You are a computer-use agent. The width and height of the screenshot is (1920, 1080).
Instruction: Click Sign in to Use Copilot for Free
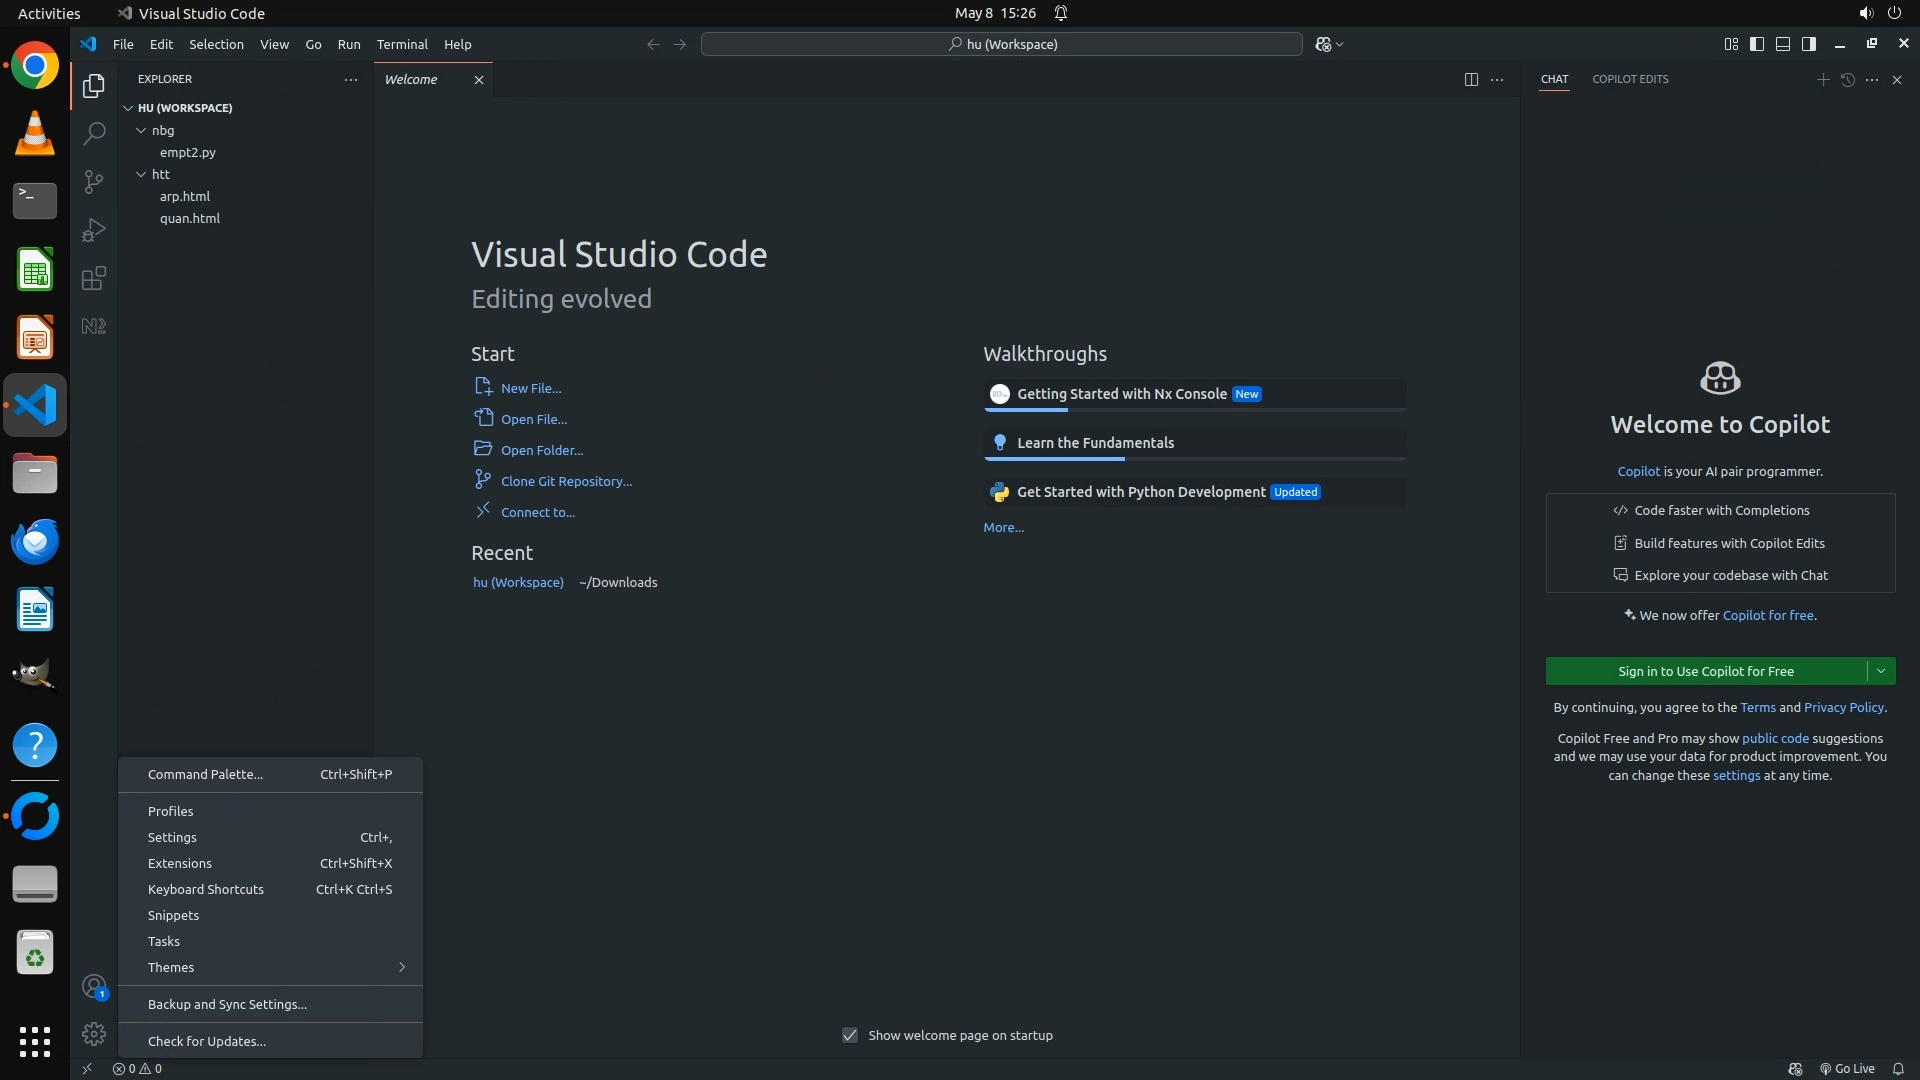[x=1705, y=671]
